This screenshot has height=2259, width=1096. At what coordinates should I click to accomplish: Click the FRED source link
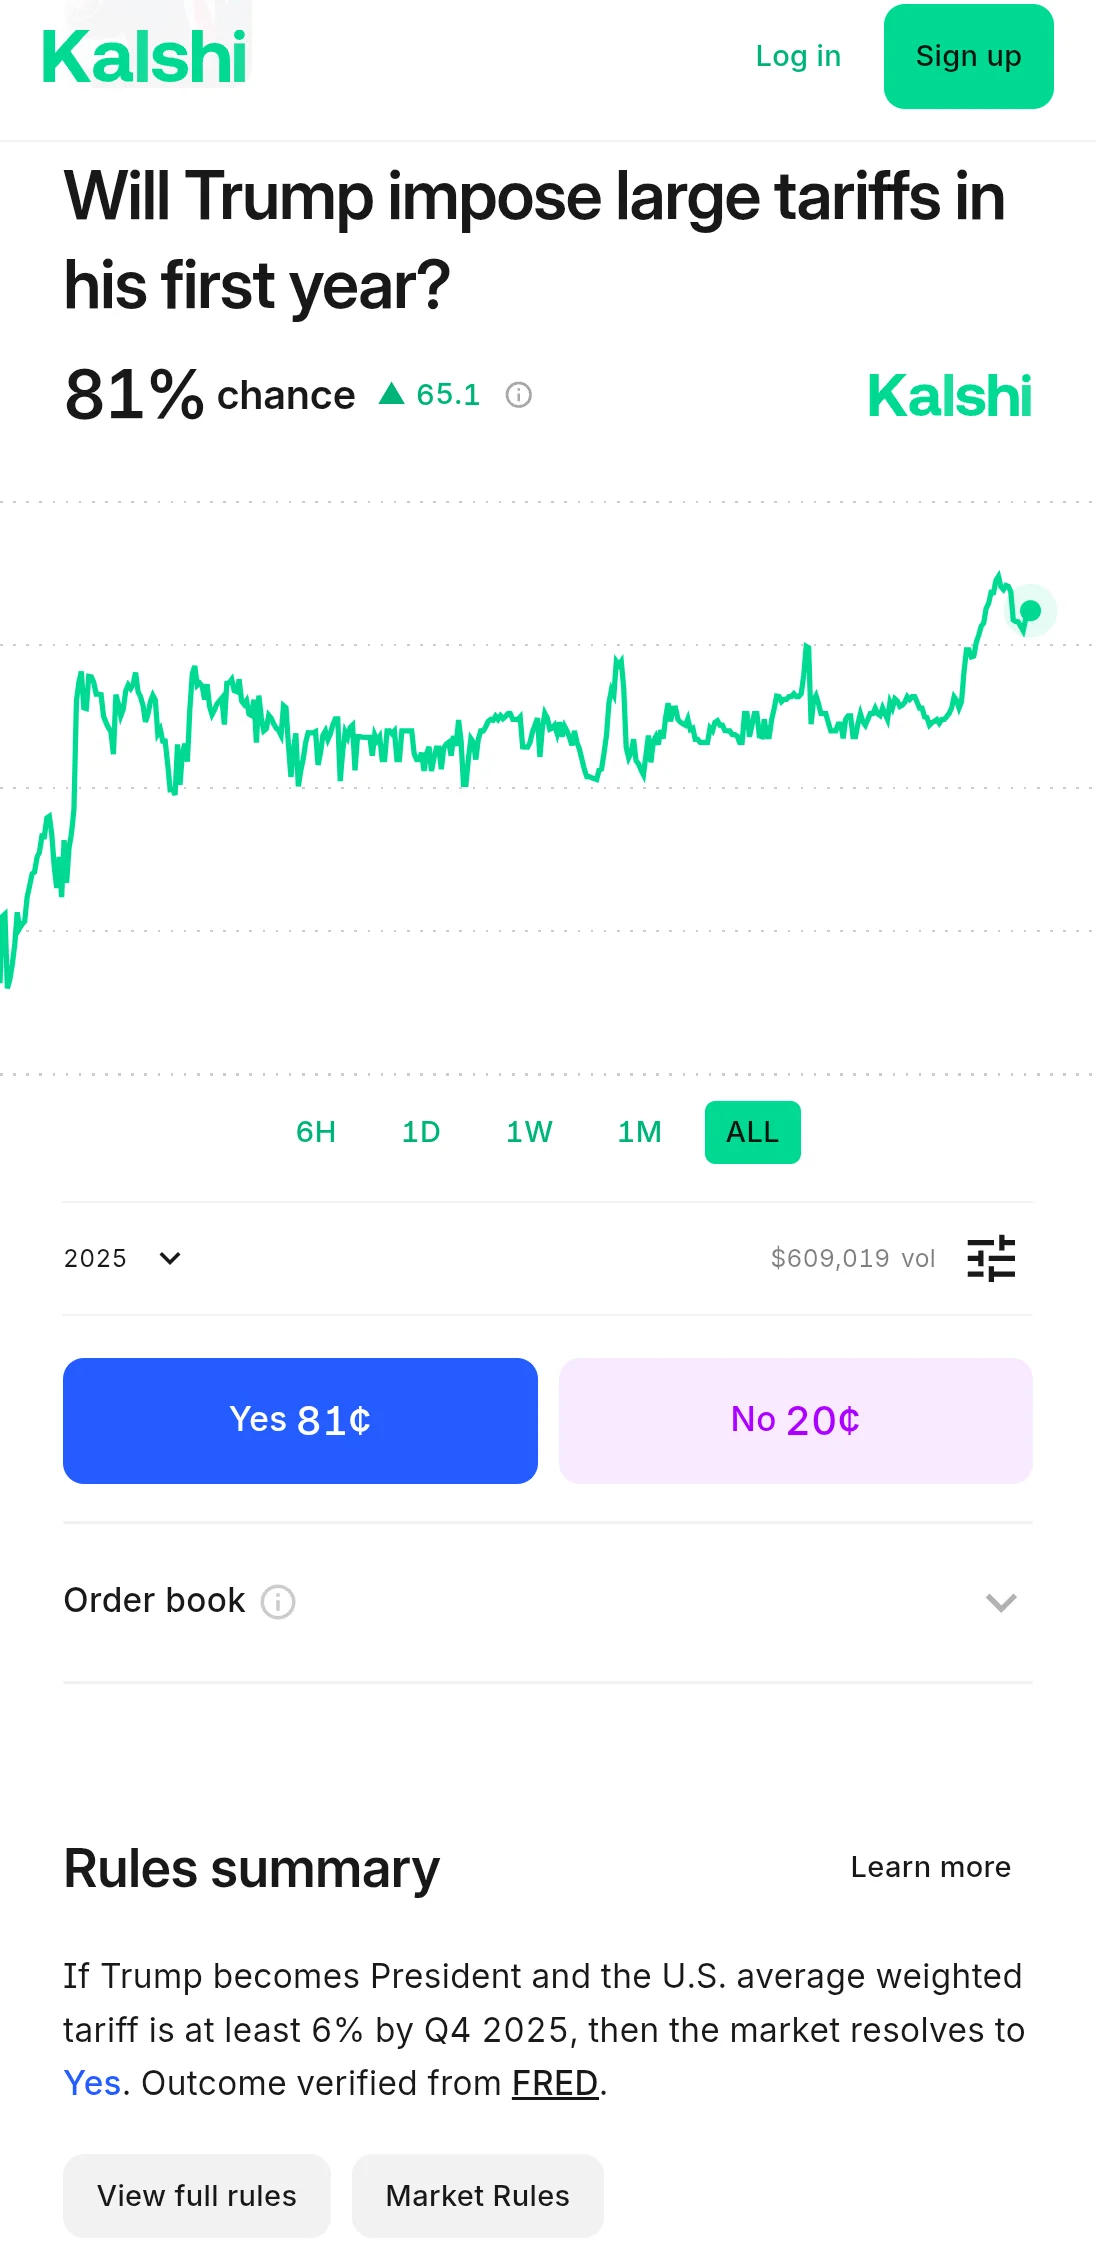click(555, 2083)
